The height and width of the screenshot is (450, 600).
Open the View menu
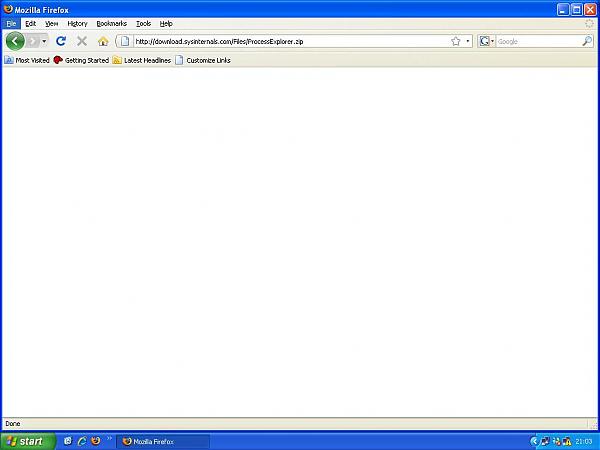click(52, 24)
